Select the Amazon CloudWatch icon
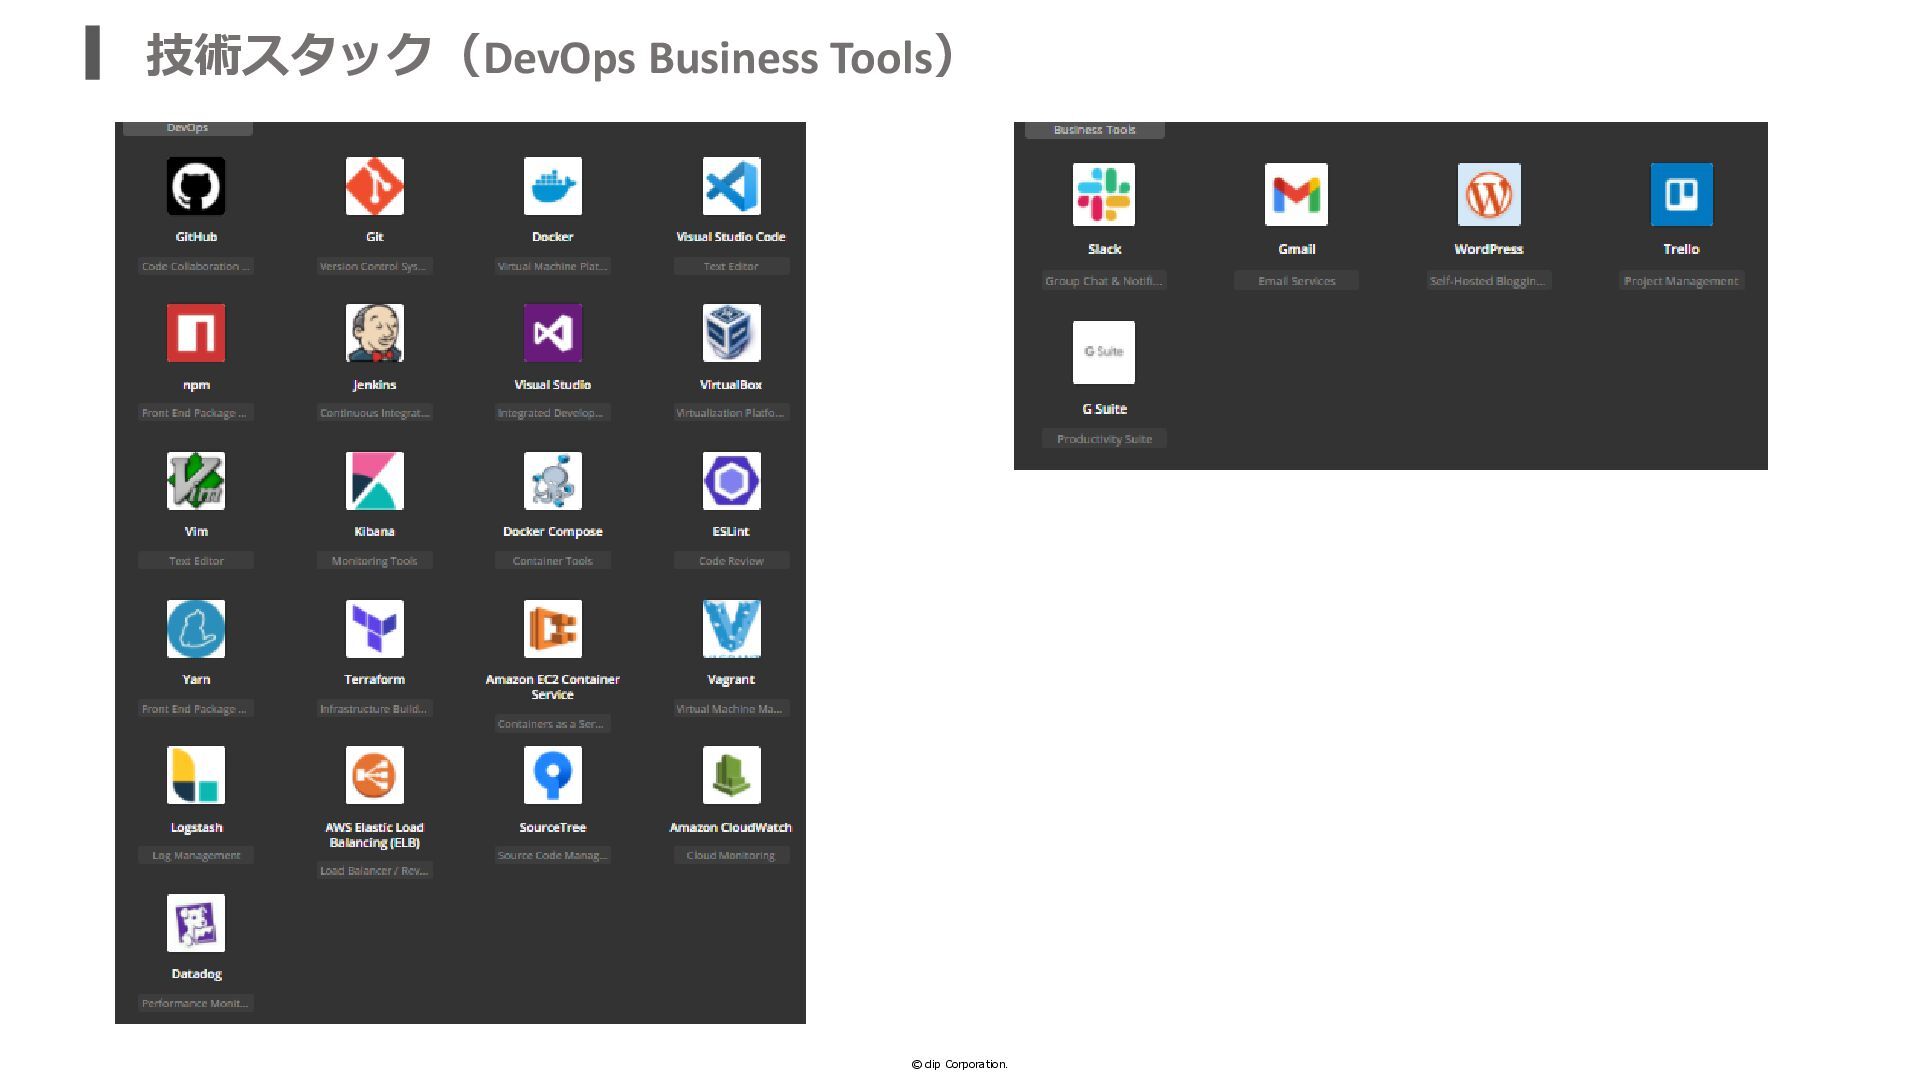Screen dimensions: 1920x1080 (731, 775)
